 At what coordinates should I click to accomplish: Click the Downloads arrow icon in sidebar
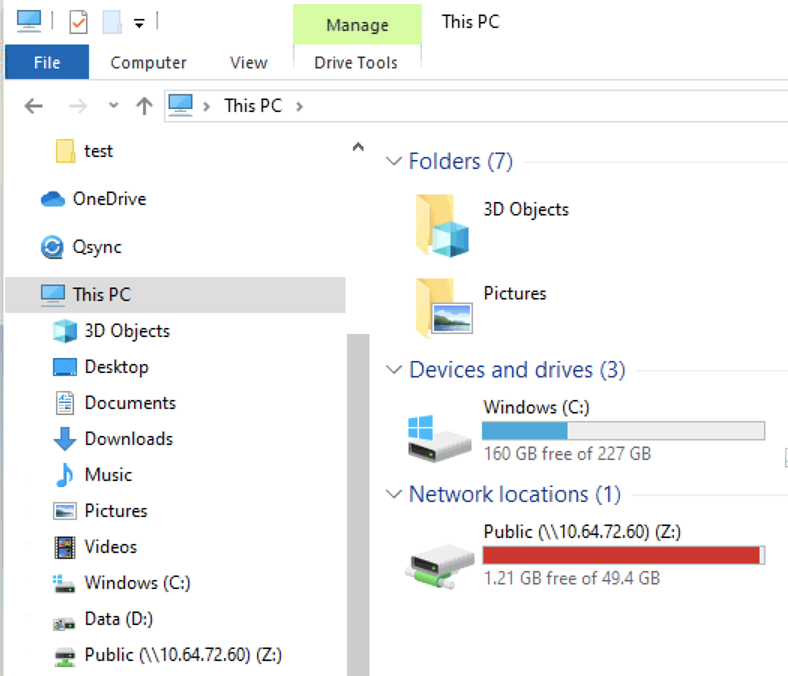pyautogui.click(x=65, y=439)
